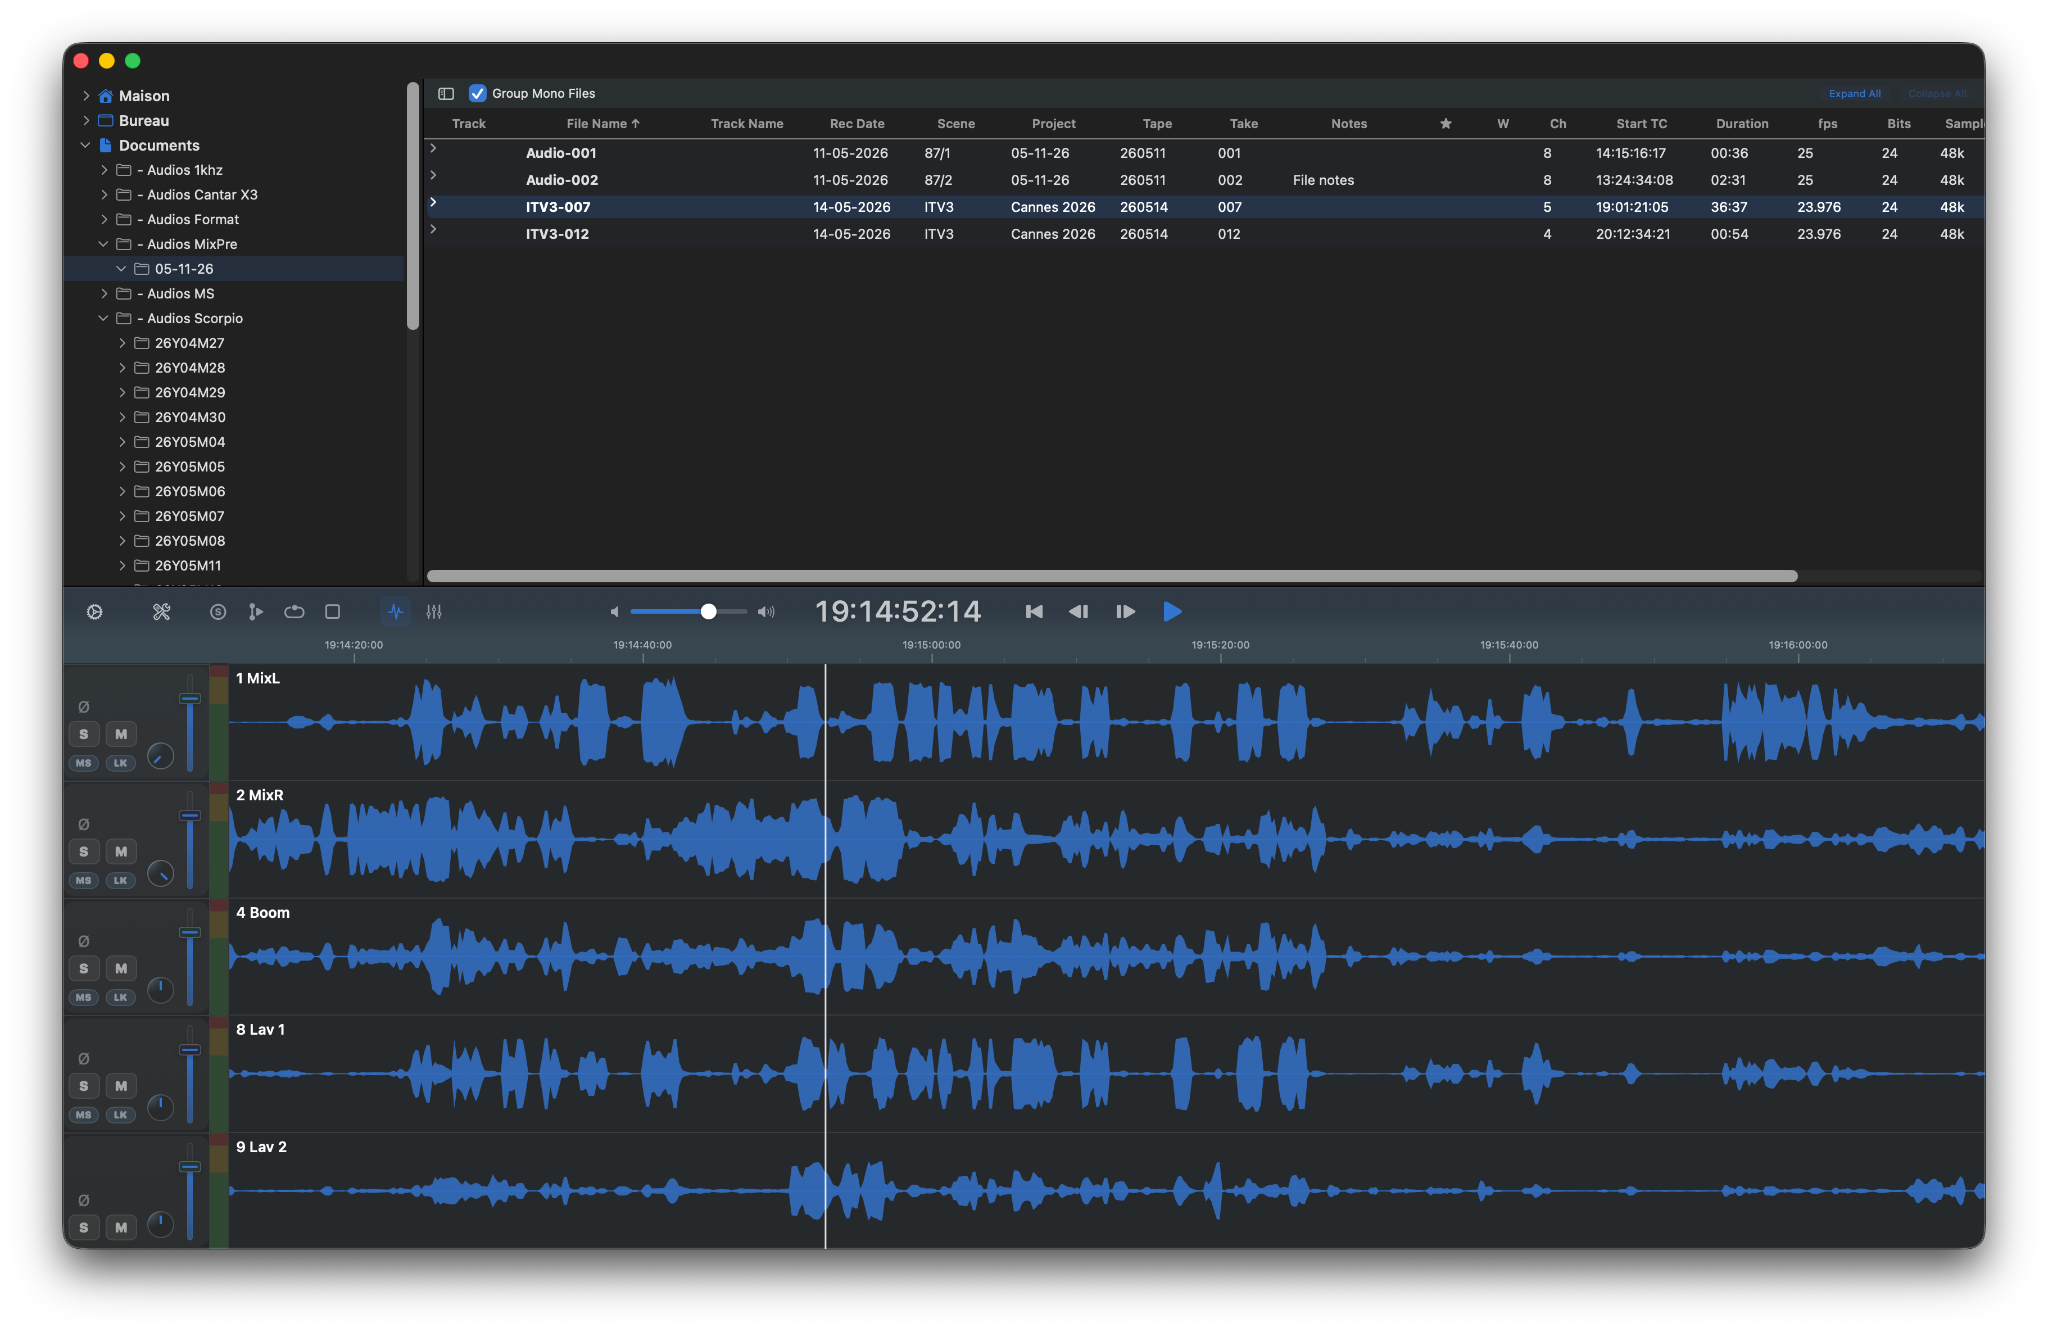
Task: Click the circled S solo icon in the toolbar
Action: pos(218,612)
